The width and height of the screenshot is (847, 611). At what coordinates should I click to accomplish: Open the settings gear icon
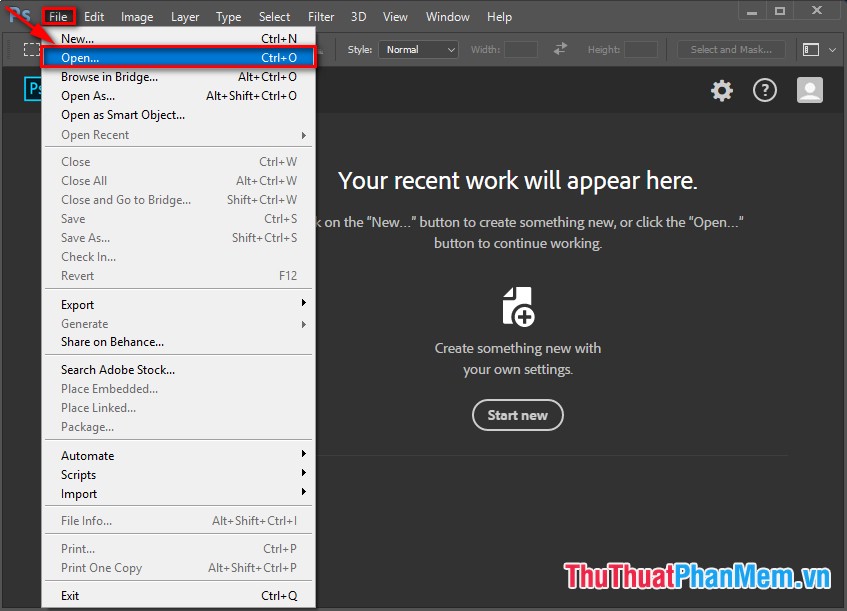point(722,91)
